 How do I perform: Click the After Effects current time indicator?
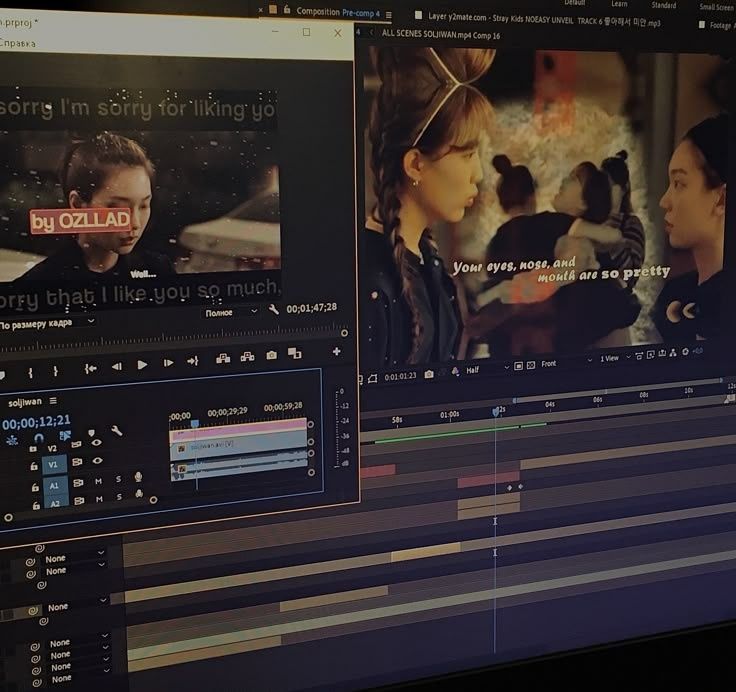pos(496,412)
